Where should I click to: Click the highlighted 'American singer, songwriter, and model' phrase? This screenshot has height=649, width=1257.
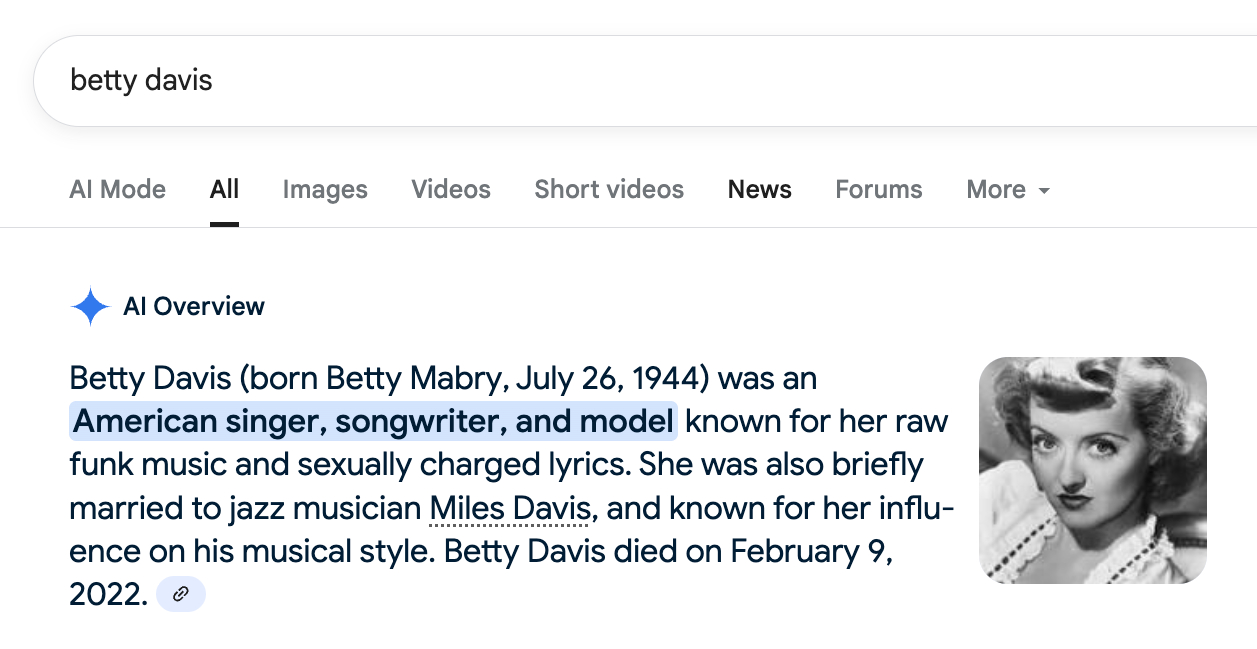point(373,421)
